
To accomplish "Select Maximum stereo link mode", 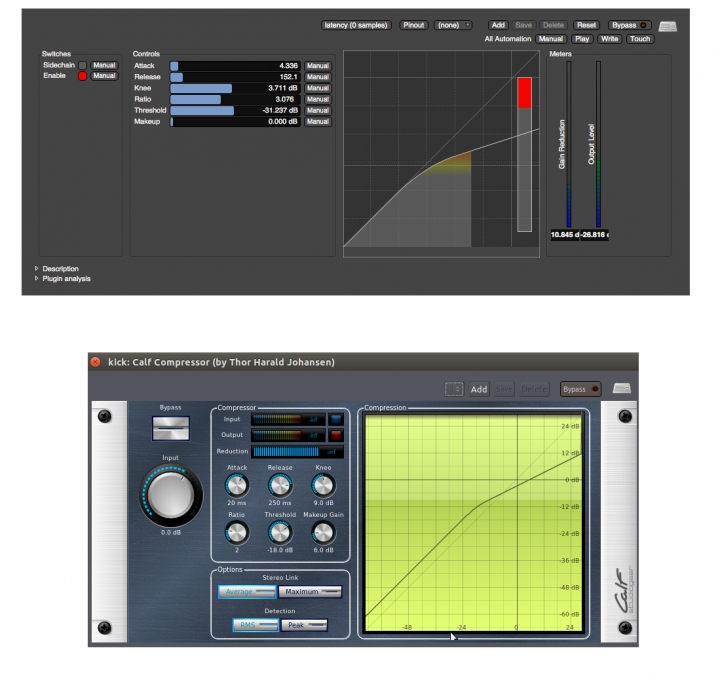I will point(310,592).
